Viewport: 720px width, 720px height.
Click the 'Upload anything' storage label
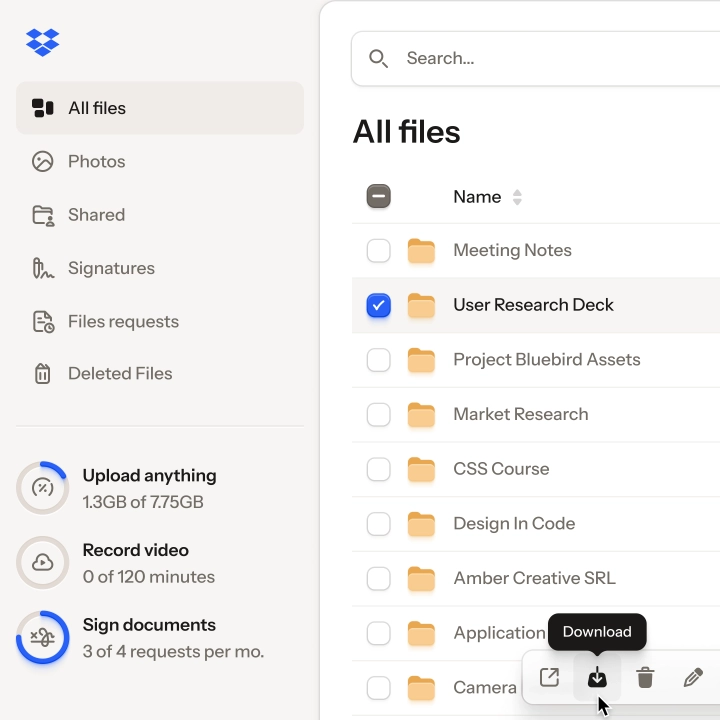(x=149, y=476)
